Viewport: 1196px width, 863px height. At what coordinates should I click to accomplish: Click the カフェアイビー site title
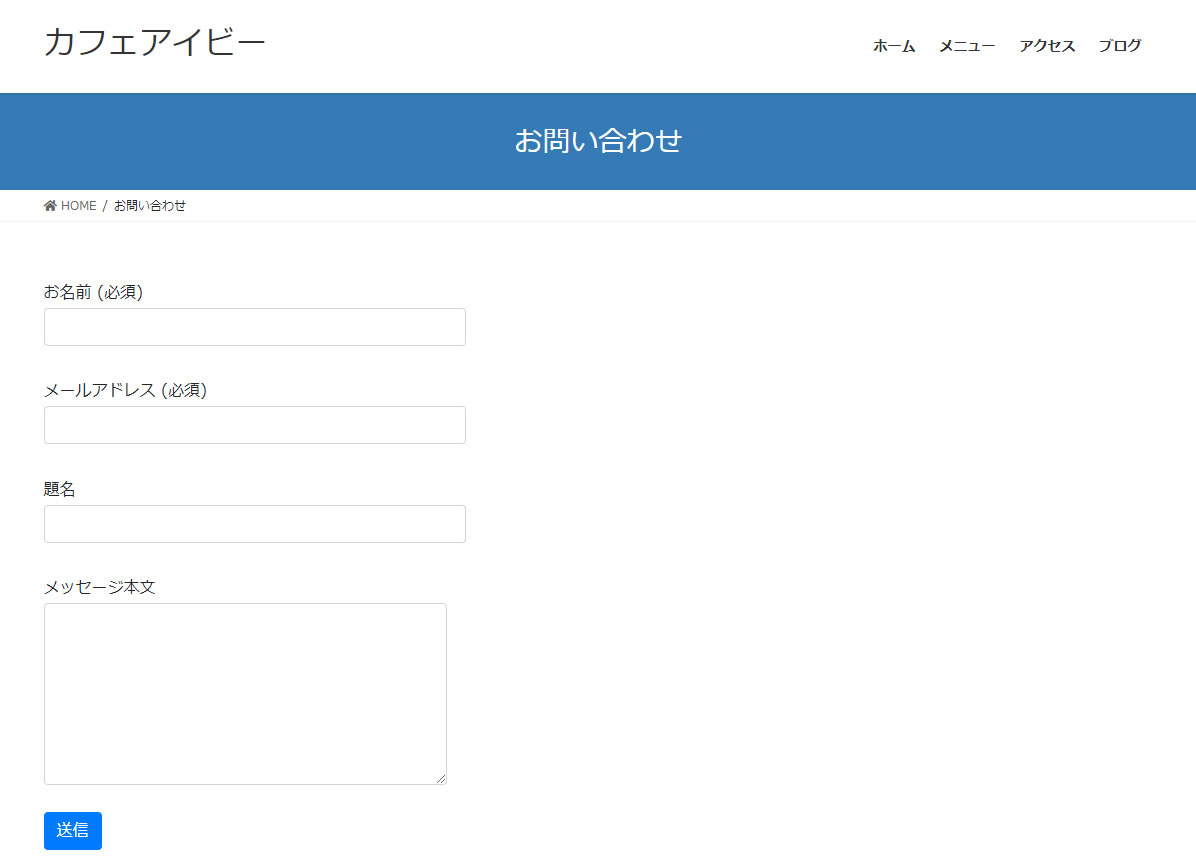(154, 42)
